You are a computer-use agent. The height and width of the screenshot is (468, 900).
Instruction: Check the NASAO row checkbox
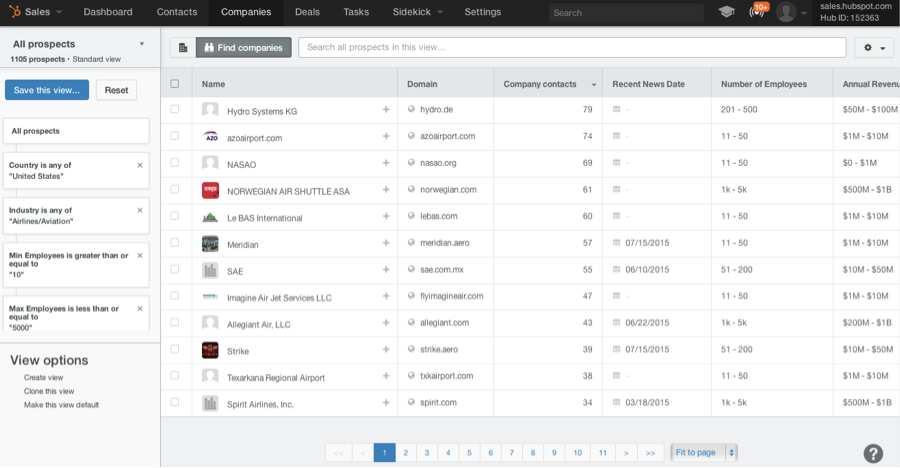pyautogui.click(x=174, y=163)
